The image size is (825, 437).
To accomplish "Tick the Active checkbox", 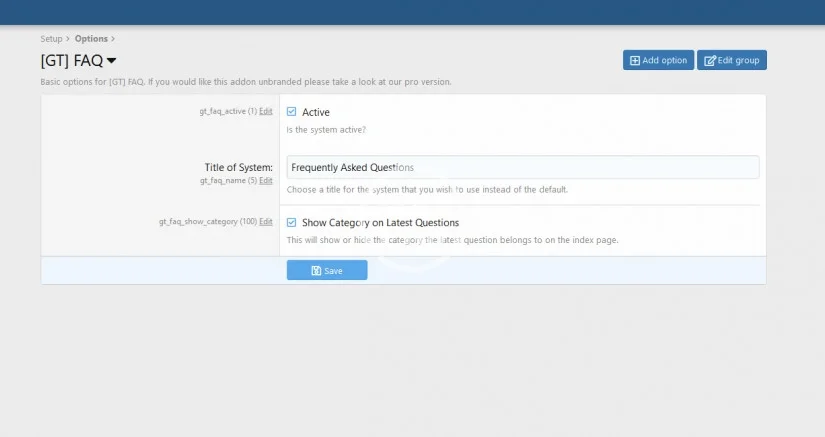I will click(291, 112).
